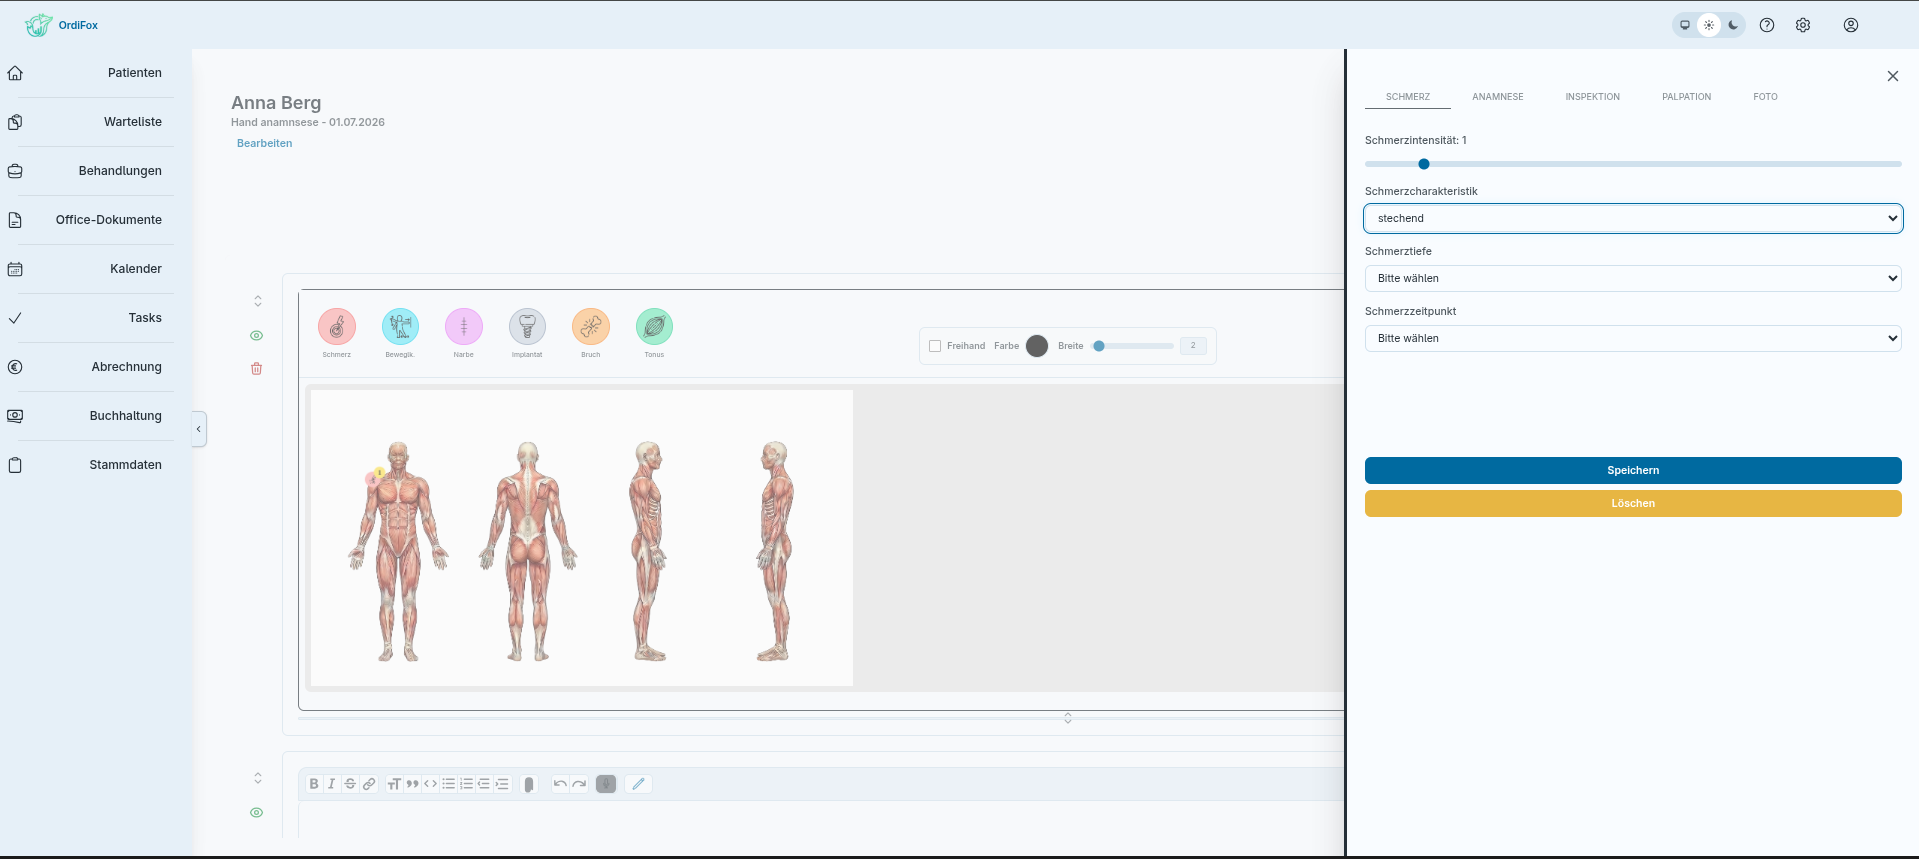Image resolution: width=1919 pixels, height=859 pixels.
Task: Reorder the text editor block with up/down arrows
Action: pos(258,778)
